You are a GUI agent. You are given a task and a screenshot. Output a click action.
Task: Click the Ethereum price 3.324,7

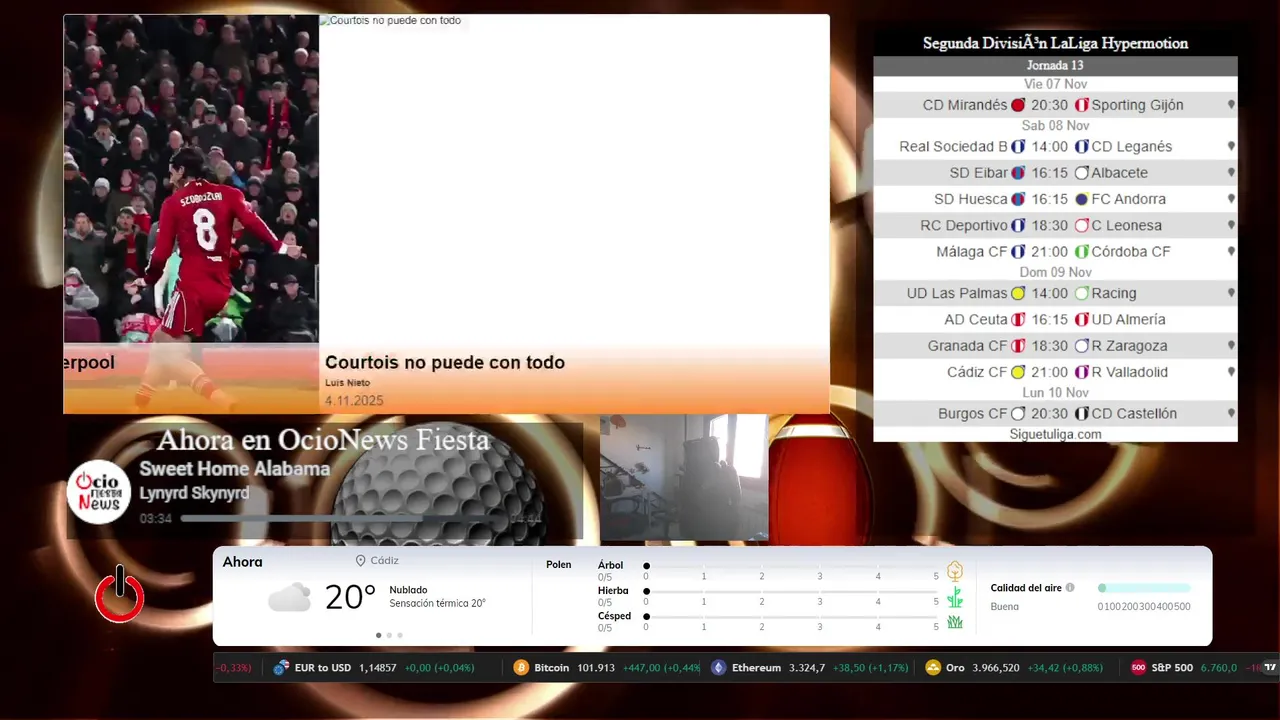(x=807, y=668)
